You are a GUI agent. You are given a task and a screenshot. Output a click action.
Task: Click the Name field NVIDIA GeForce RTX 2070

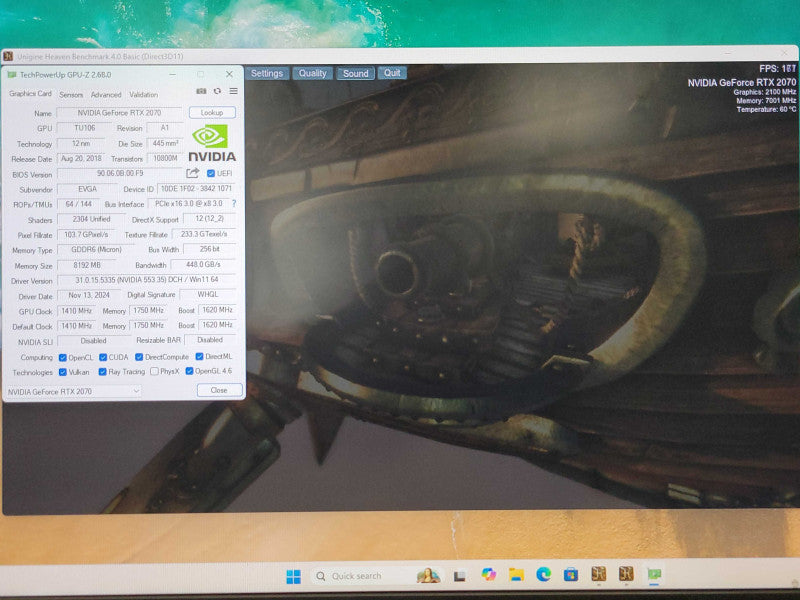(x=119, y=113)
